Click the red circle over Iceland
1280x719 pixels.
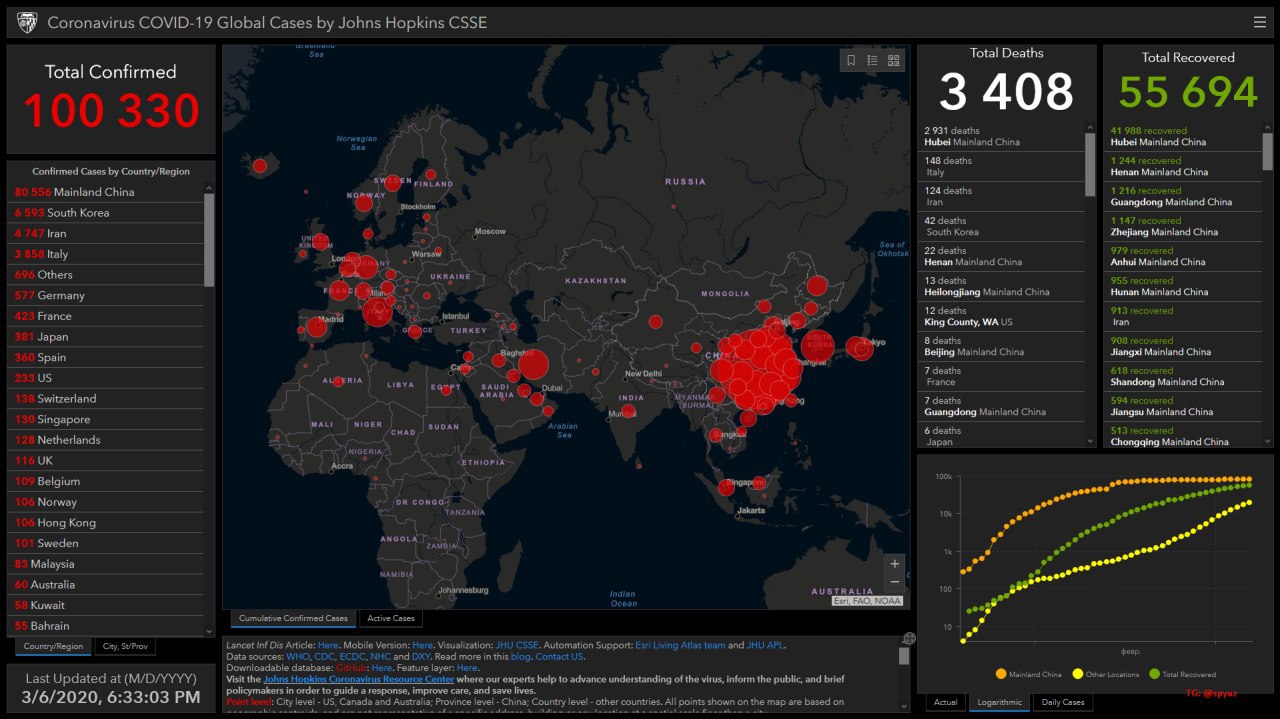(x=260, y=165)
